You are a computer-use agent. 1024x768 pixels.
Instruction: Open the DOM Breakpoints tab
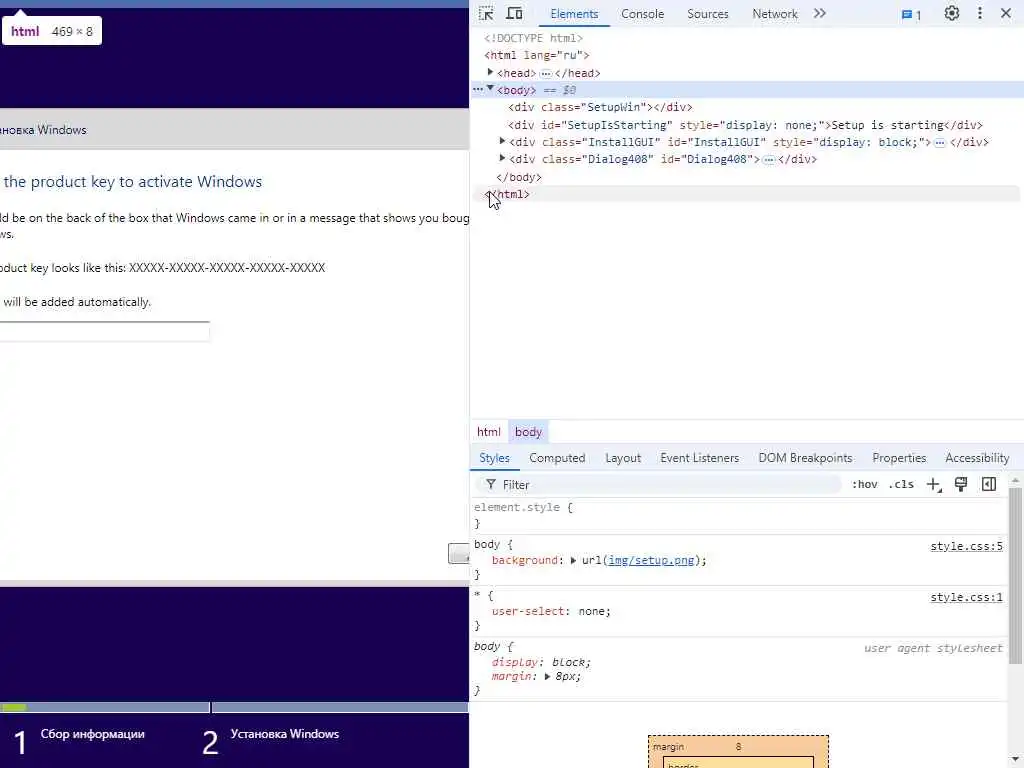pyautogui.click(x=805, y=458)
